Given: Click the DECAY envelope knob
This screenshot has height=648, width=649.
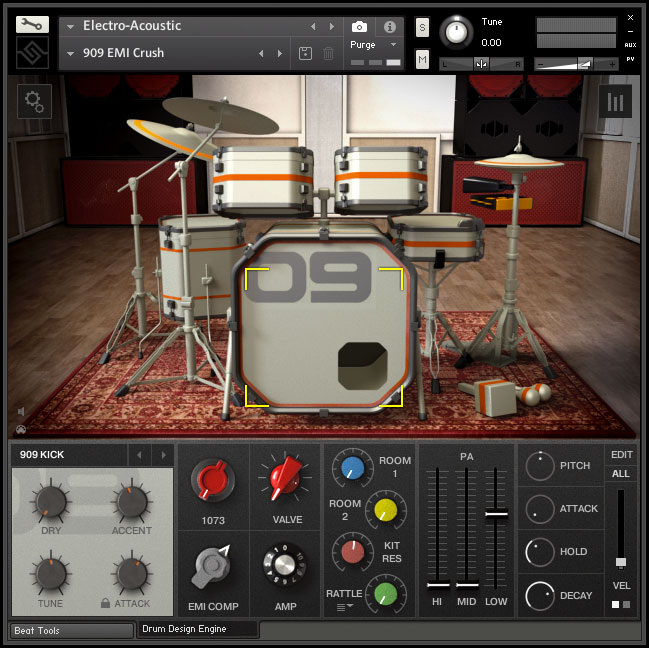Looking at the screenshot, I should pos(540,596).
